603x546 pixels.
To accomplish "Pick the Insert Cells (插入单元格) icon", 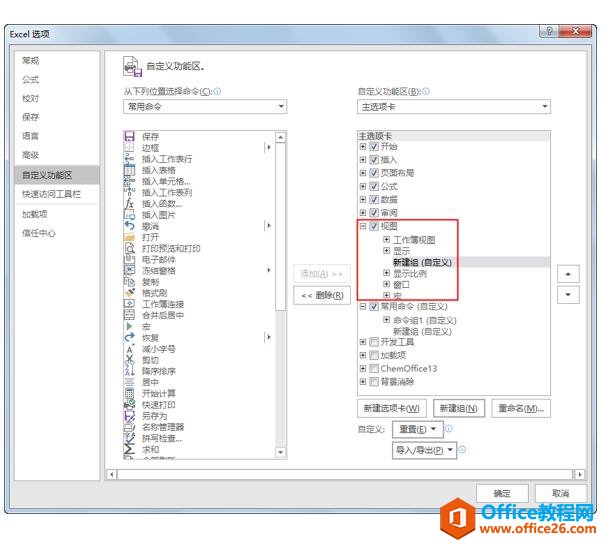I will tap(129, 181).
